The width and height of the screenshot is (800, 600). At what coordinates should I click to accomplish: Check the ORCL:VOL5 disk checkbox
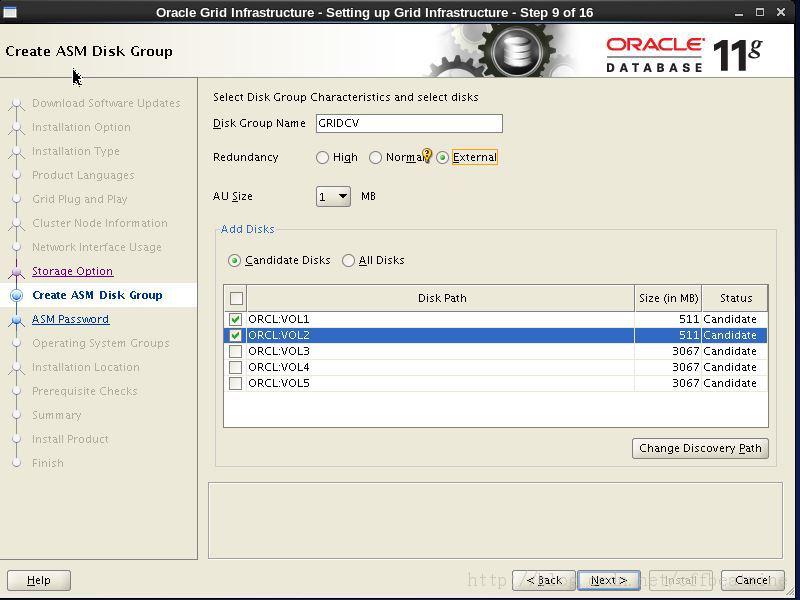(x=235, y=383)
